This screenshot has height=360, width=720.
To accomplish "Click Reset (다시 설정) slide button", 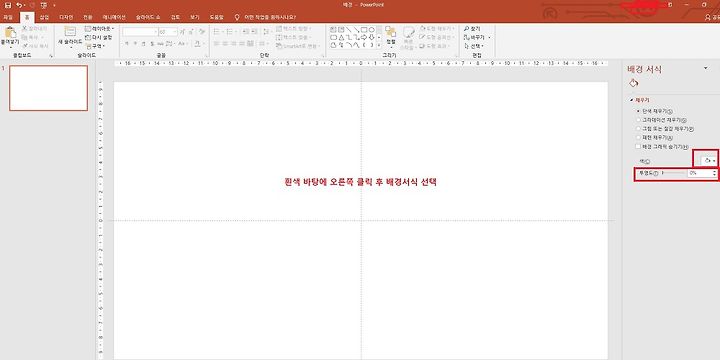I will [x=99, y=37].
